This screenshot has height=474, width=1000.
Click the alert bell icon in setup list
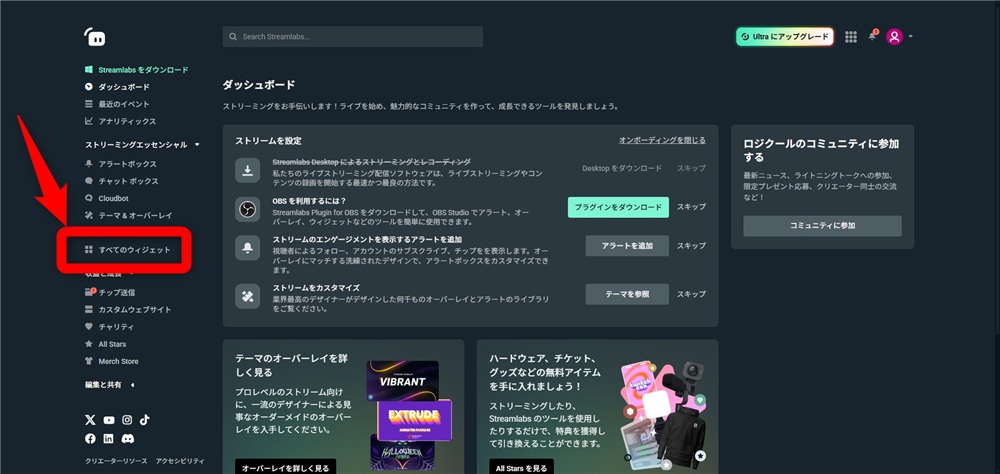247,248
